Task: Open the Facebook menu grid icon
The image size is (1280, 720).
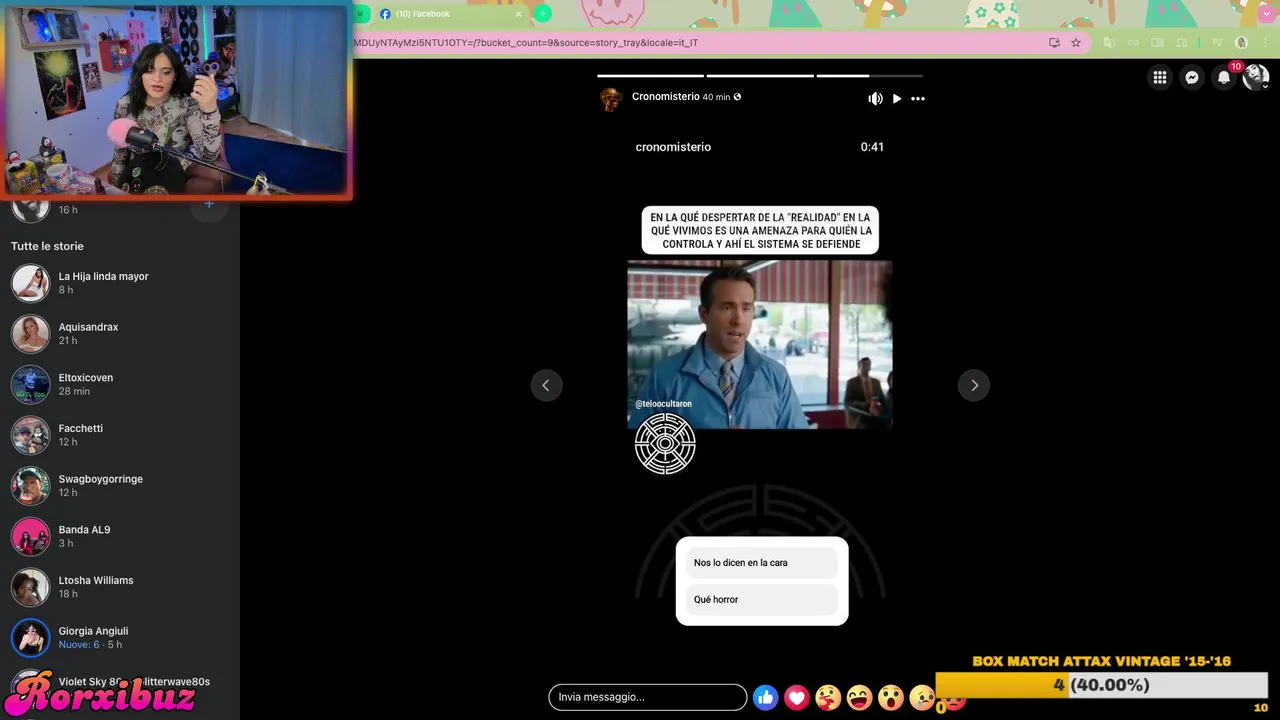Action: click(x=1160, y=77)
